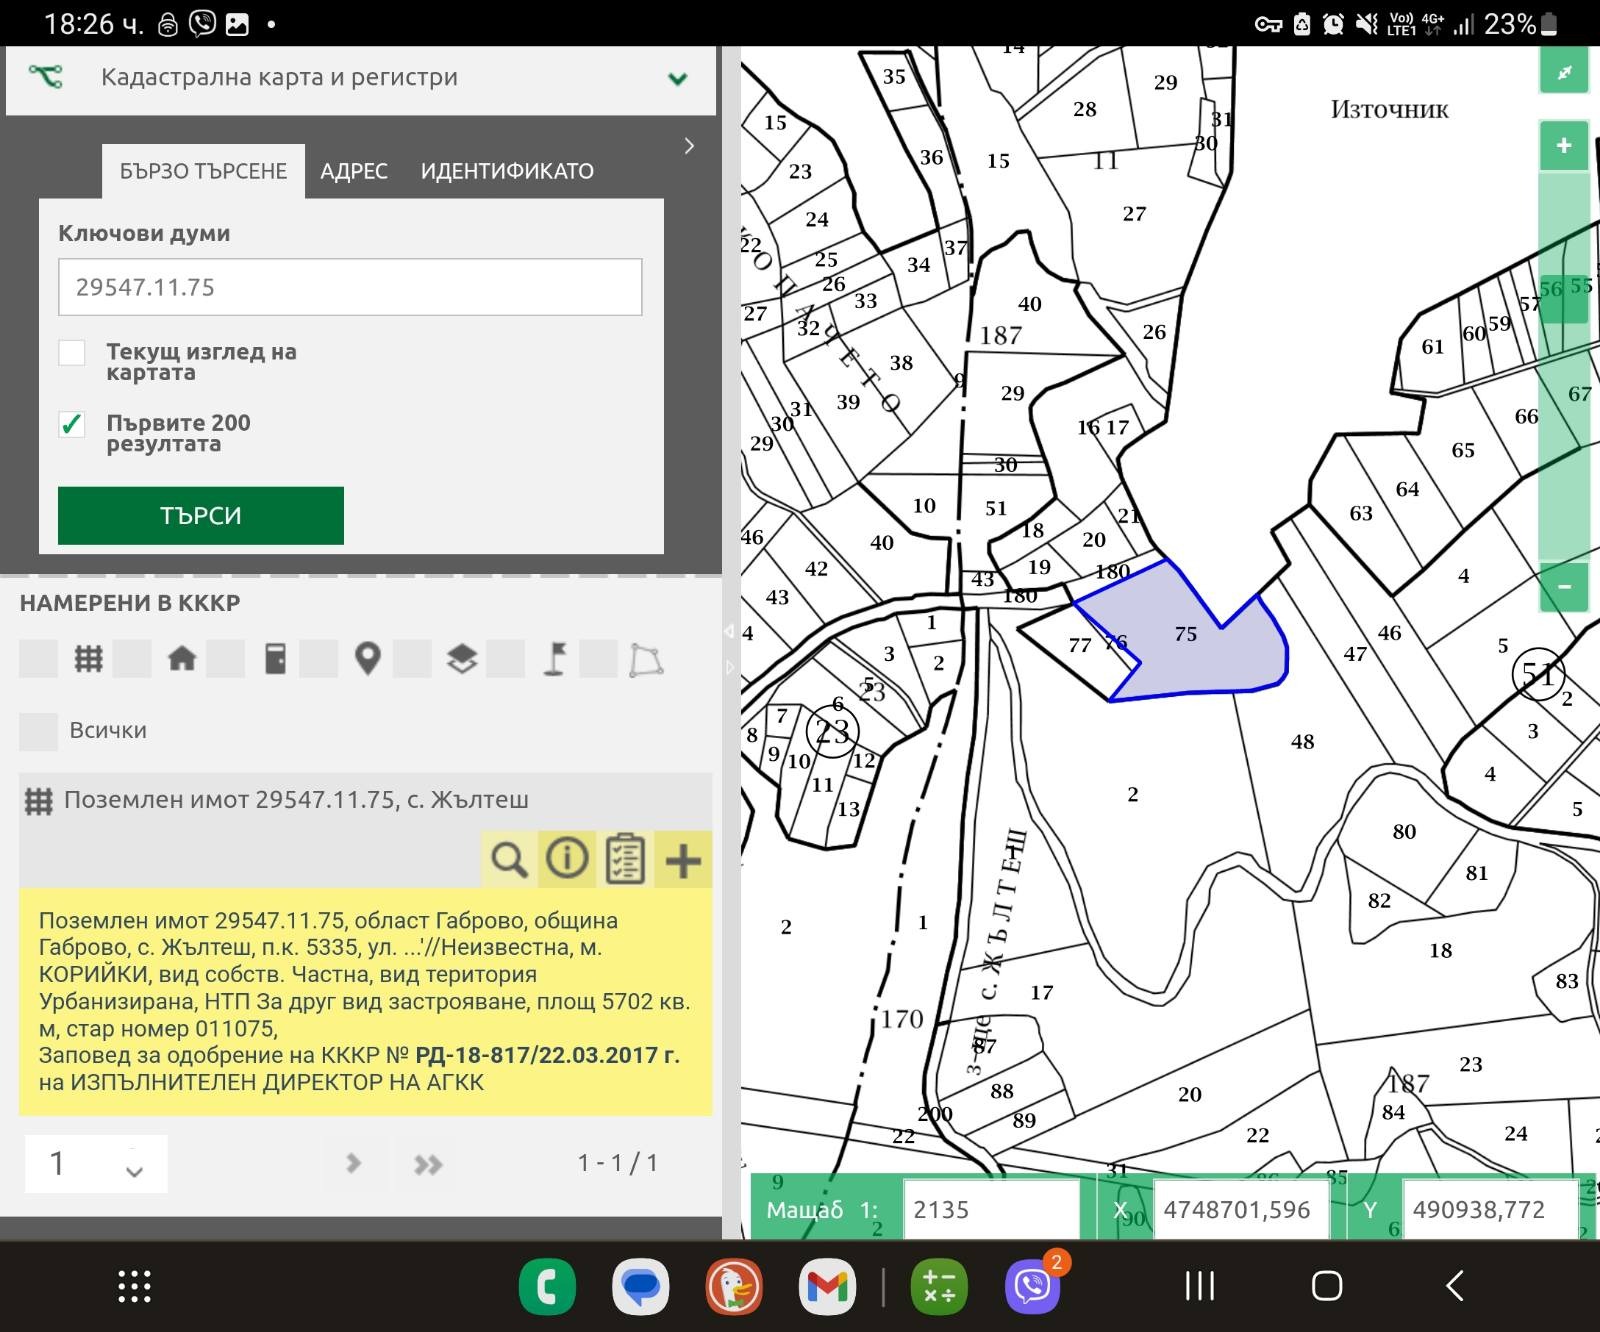
Task: Enable 'Текущ изглед на картата' checkbox
Action: pyautogui.click(x=72, y=353)
